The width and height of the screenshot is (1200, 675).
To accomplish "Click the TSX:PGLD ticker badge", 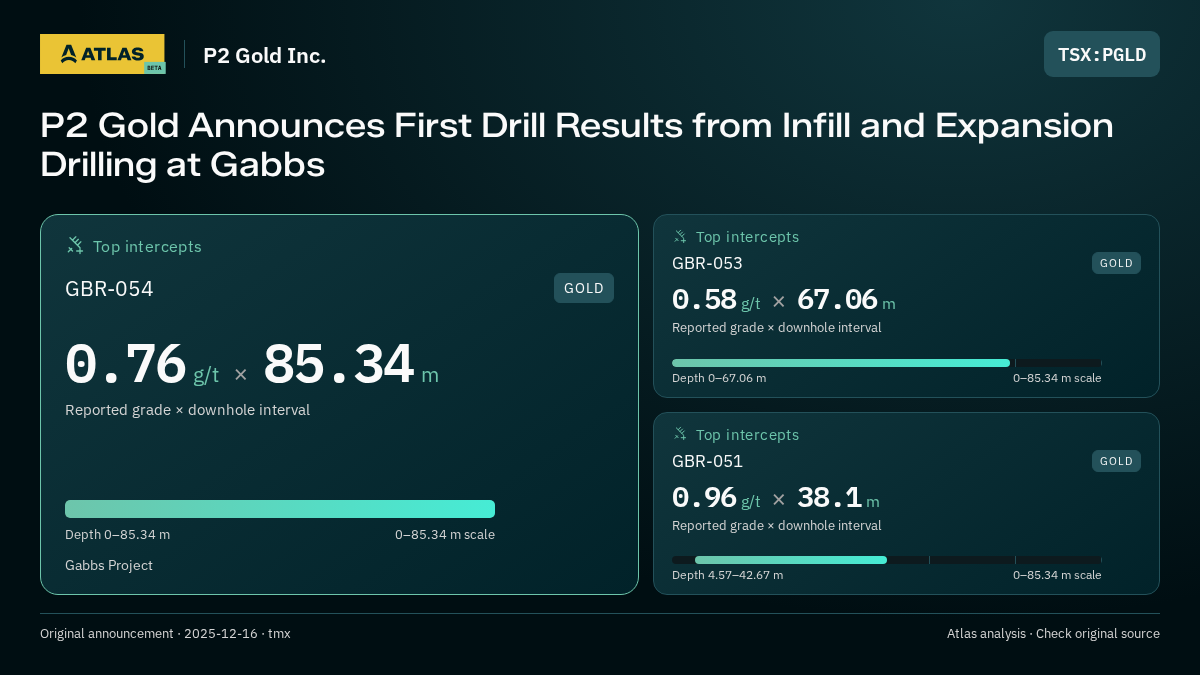I will [x=1102, y=54].
